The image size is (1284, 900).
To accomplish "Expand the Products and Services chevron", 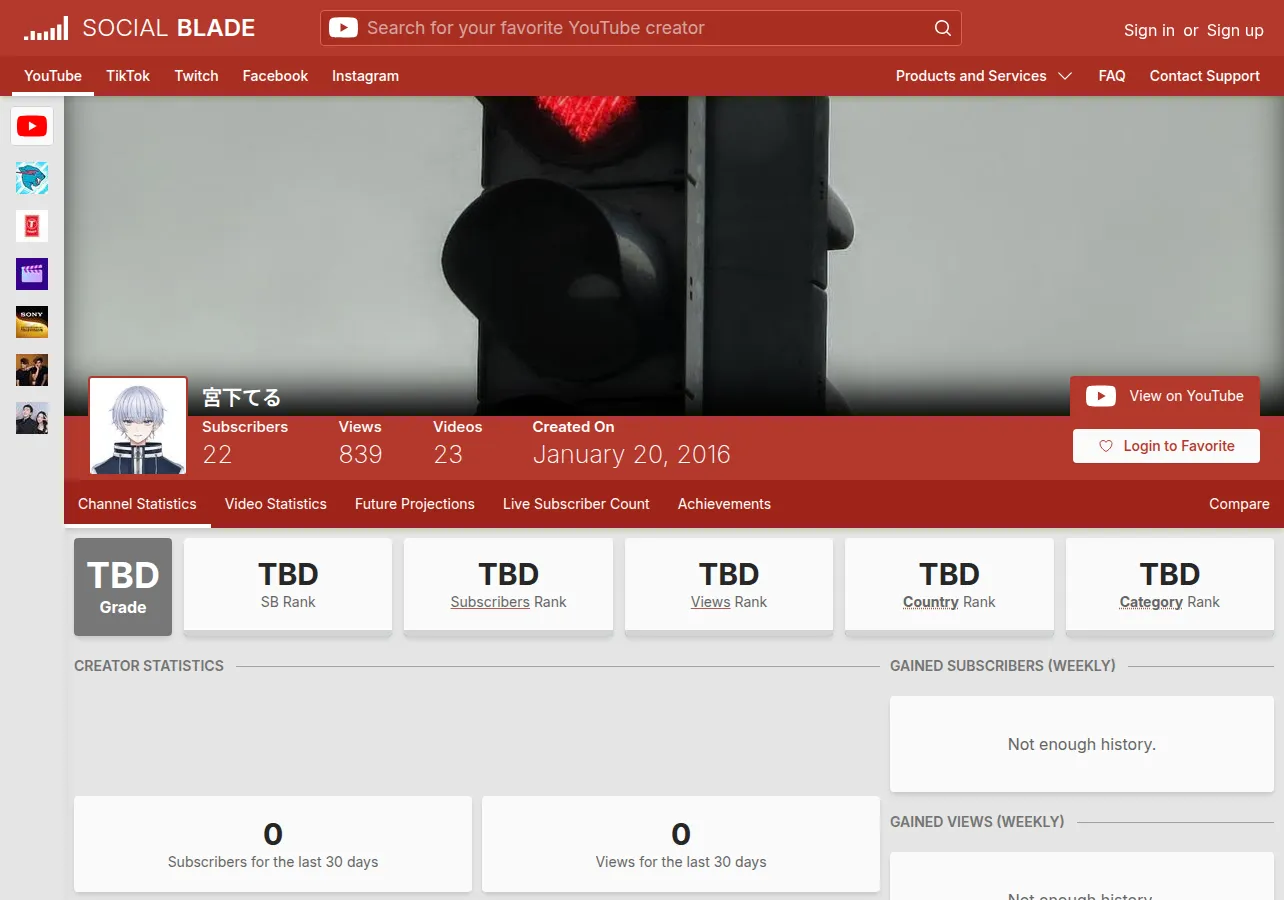I will 1065,76.
